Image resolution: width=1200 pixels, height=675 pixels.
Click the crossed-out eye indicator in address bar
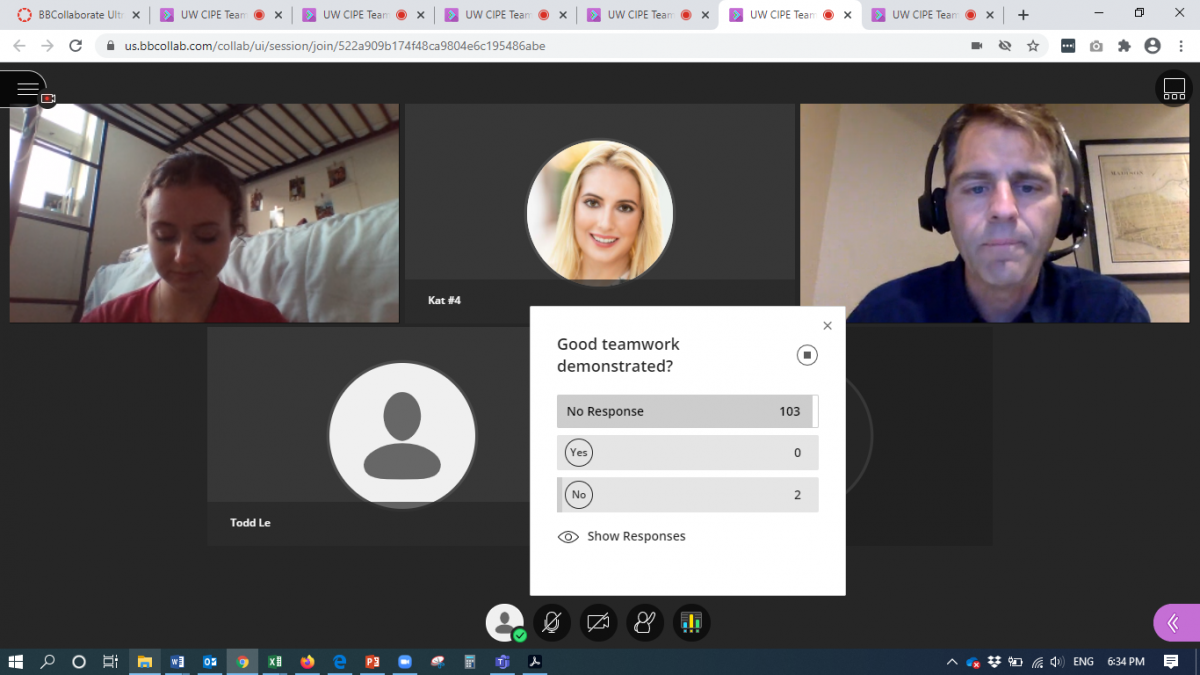click(1005, 46)
